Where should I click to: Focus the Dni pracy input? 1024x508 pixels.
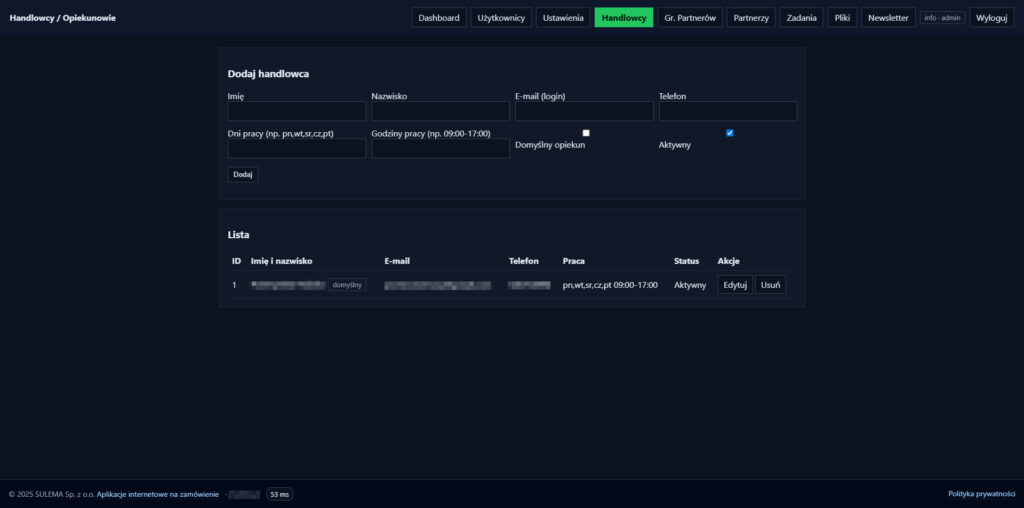tap(297, 148)
